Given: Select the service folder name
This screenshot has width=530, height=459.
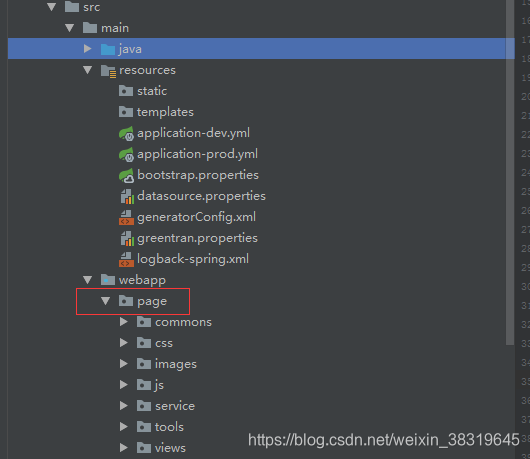Looking at the screenshot, I should (175, 406).
